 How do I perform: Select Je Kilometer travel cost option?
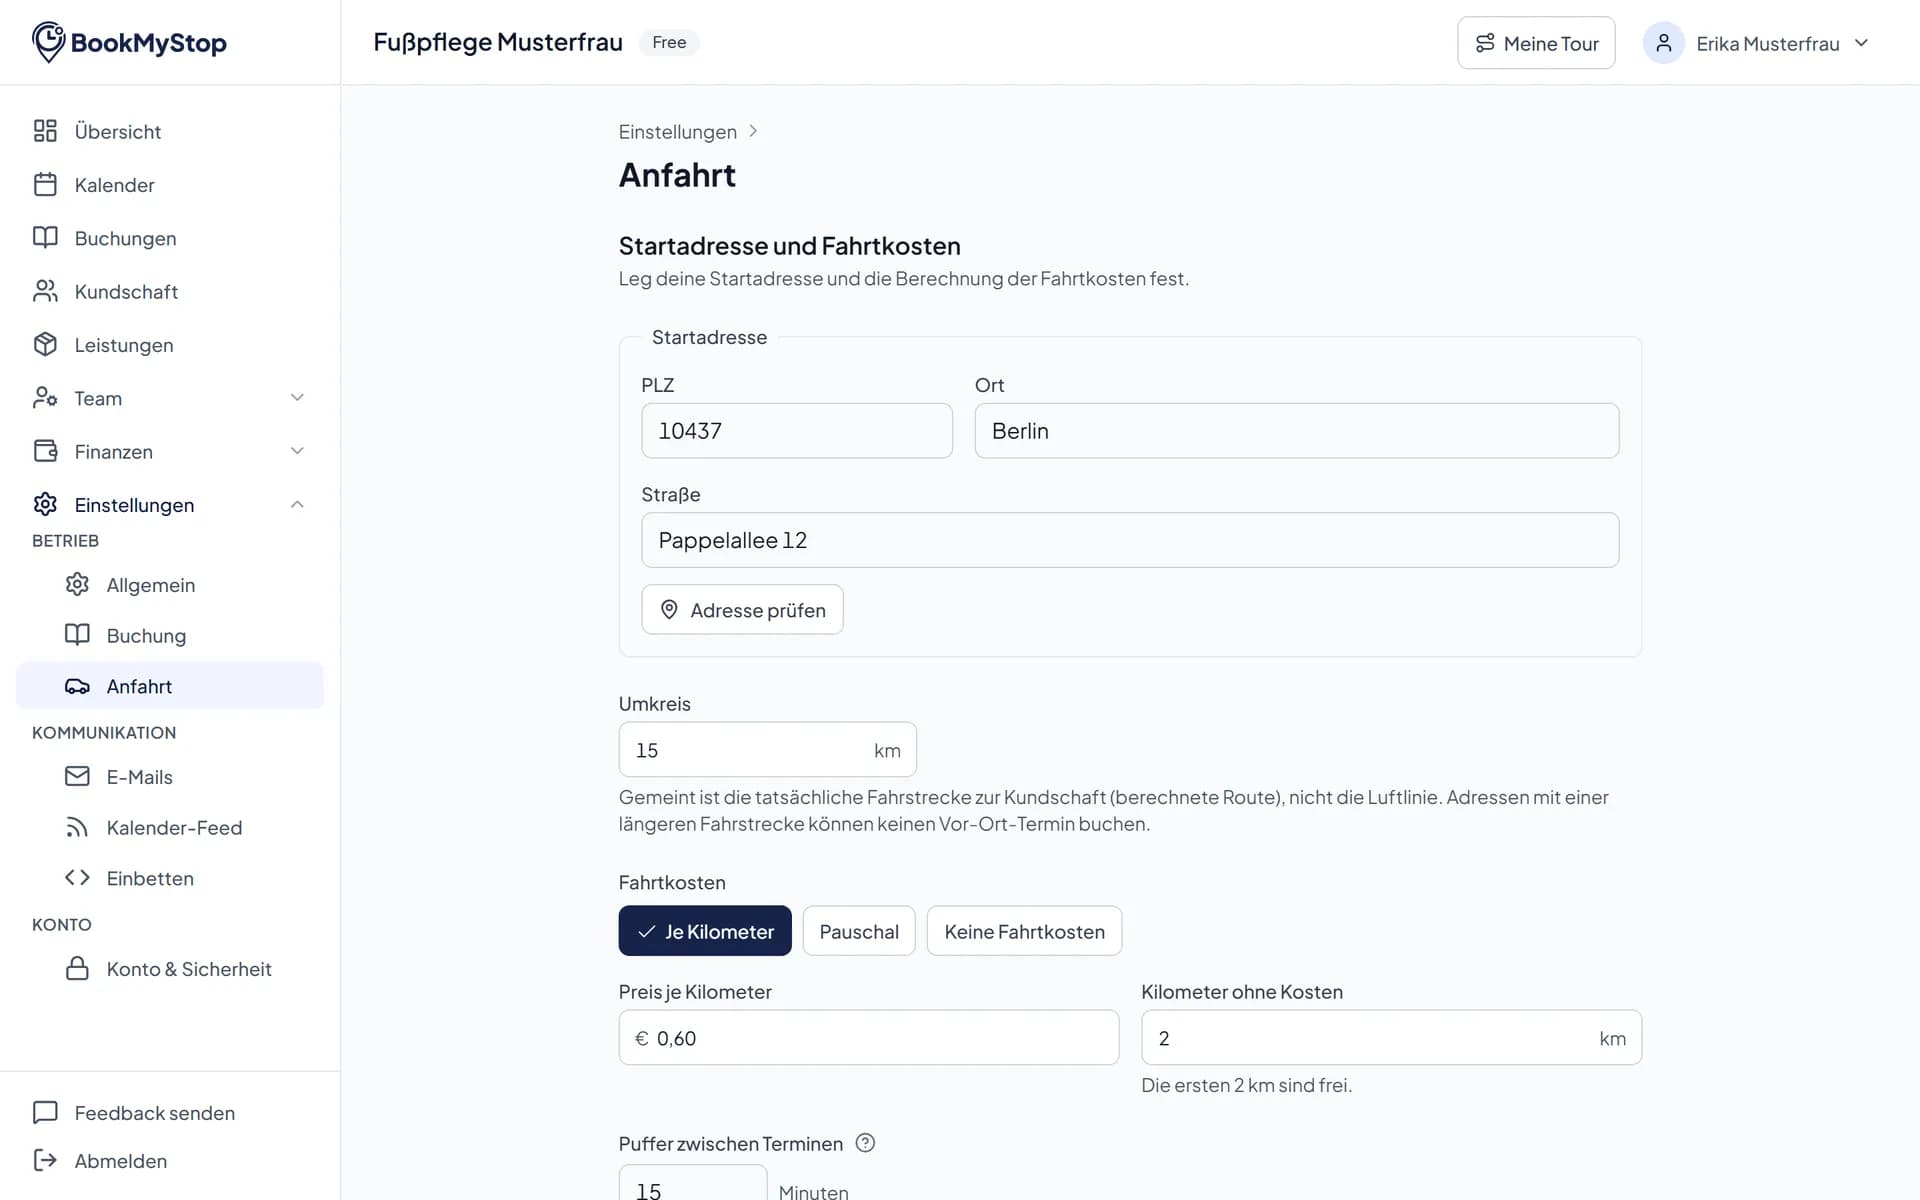pos(705,931)
